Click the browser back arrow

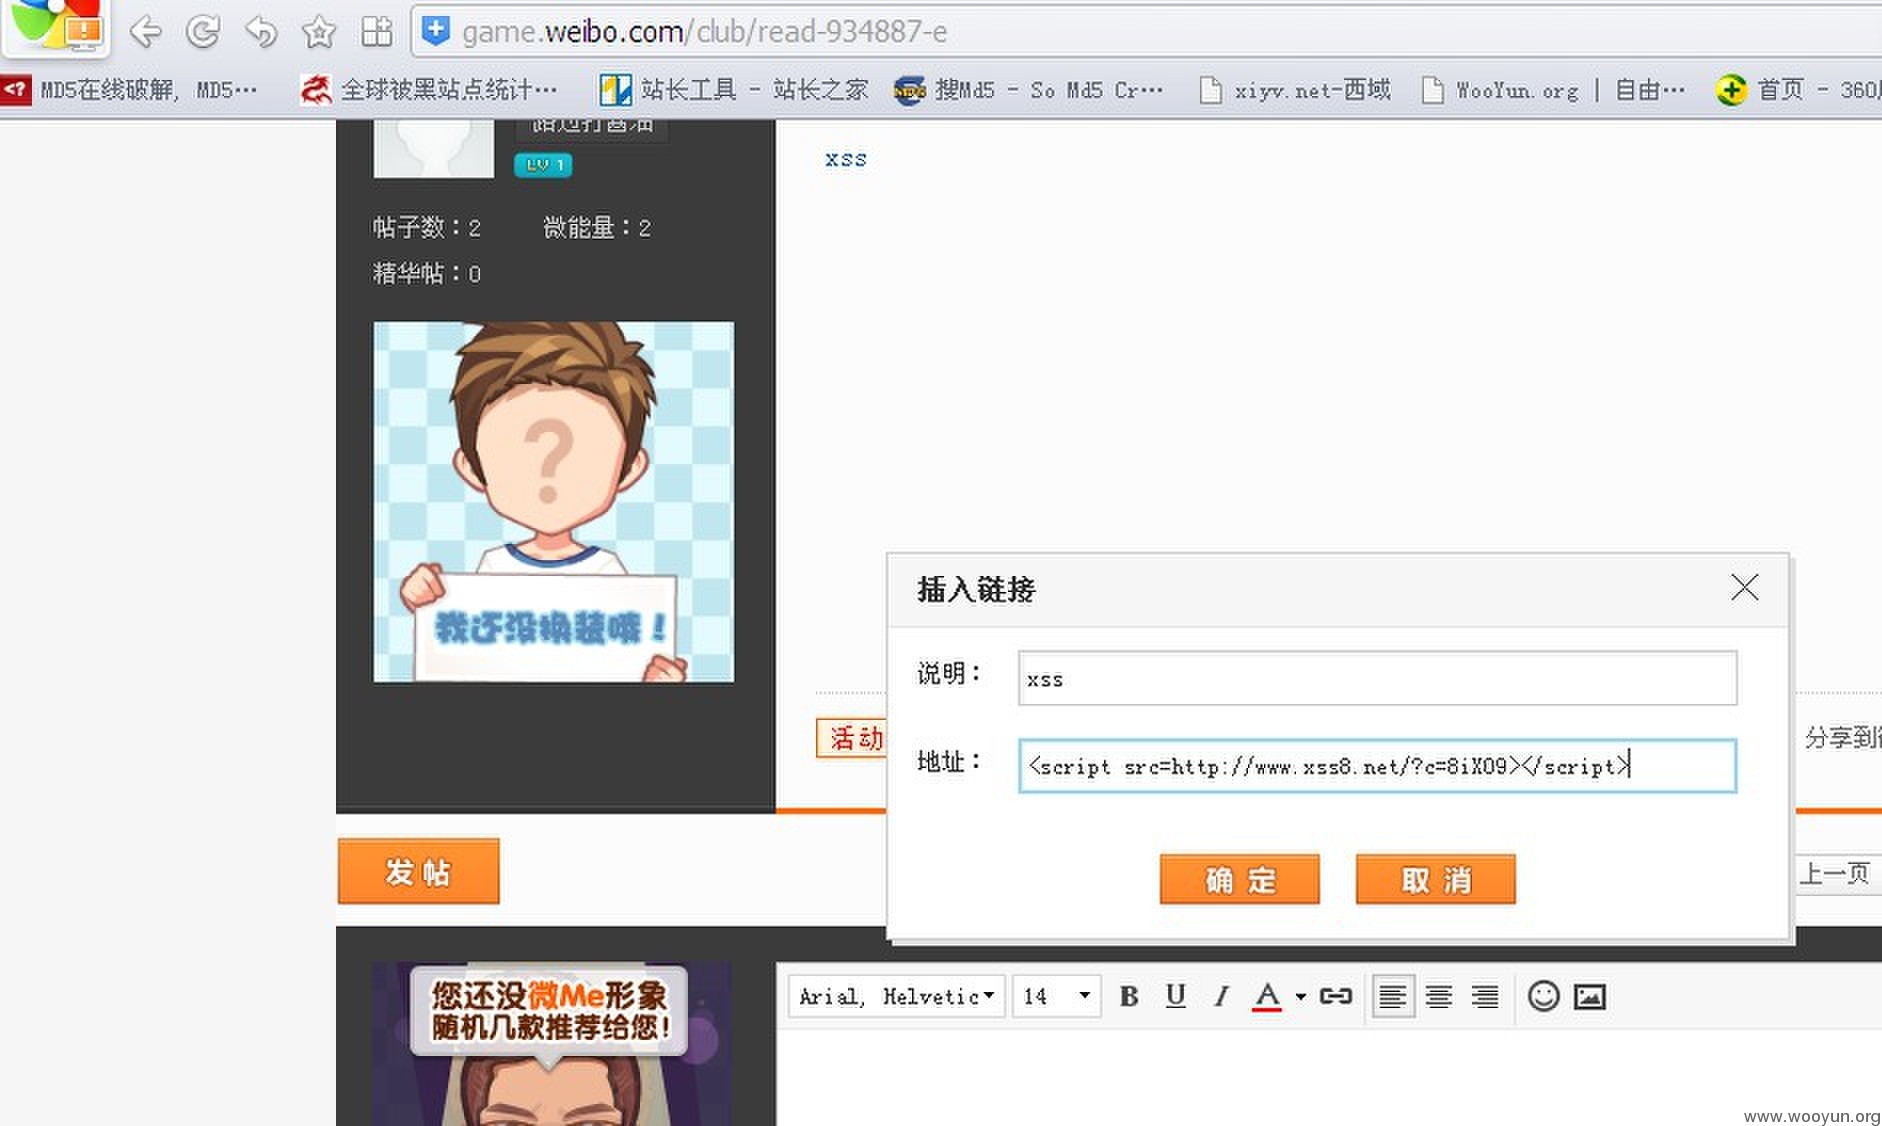[x=146, y=32]
